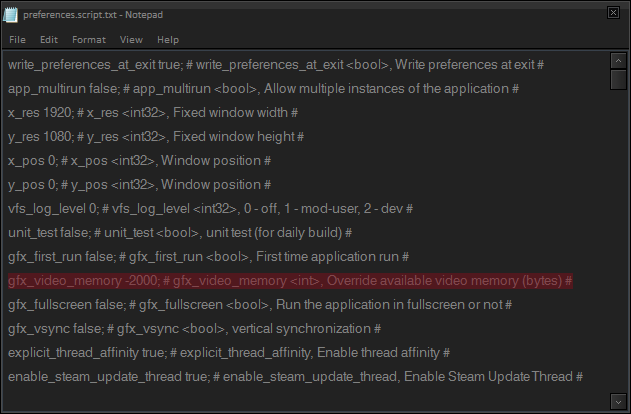The height and width of the screenshot is (414, 631).
Task: Click the gfx_fullscreen false line
Action: tap(260, 305)
